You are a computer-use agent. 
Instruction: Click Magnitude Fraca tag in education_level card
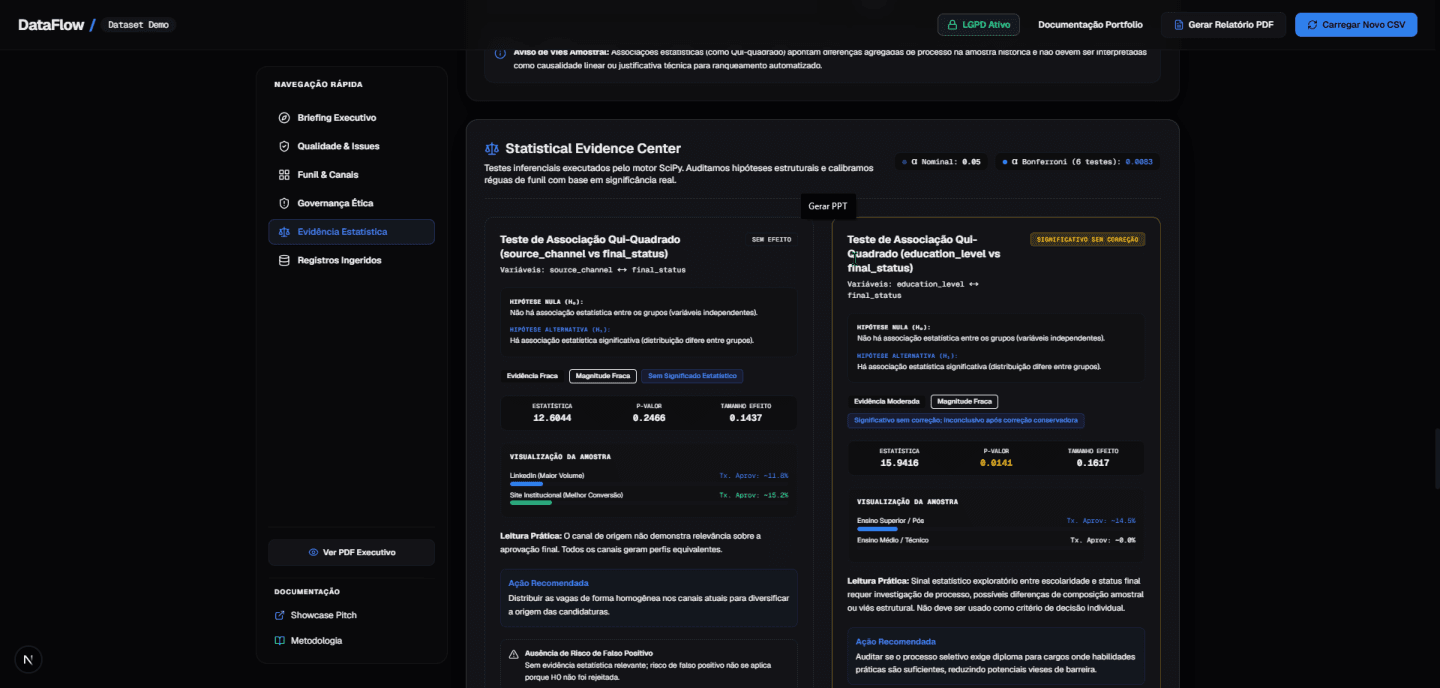point(964,401)
